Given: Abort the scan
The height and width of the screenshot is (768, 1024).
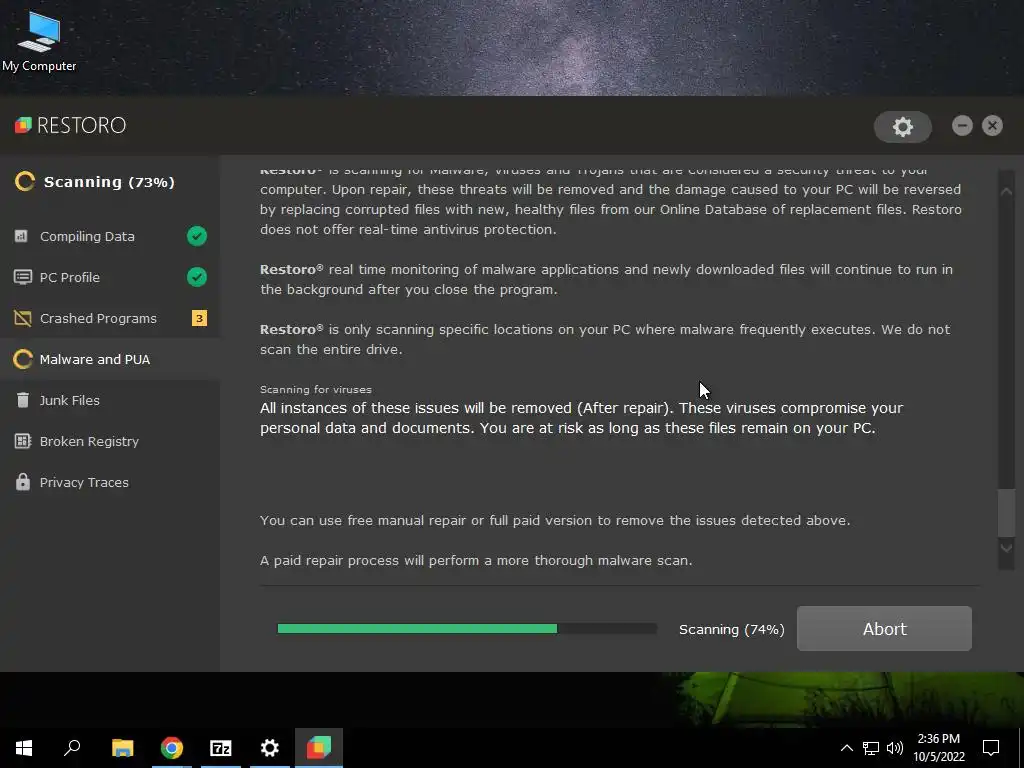Looking at the screenshot, I should tap(884, 628).
